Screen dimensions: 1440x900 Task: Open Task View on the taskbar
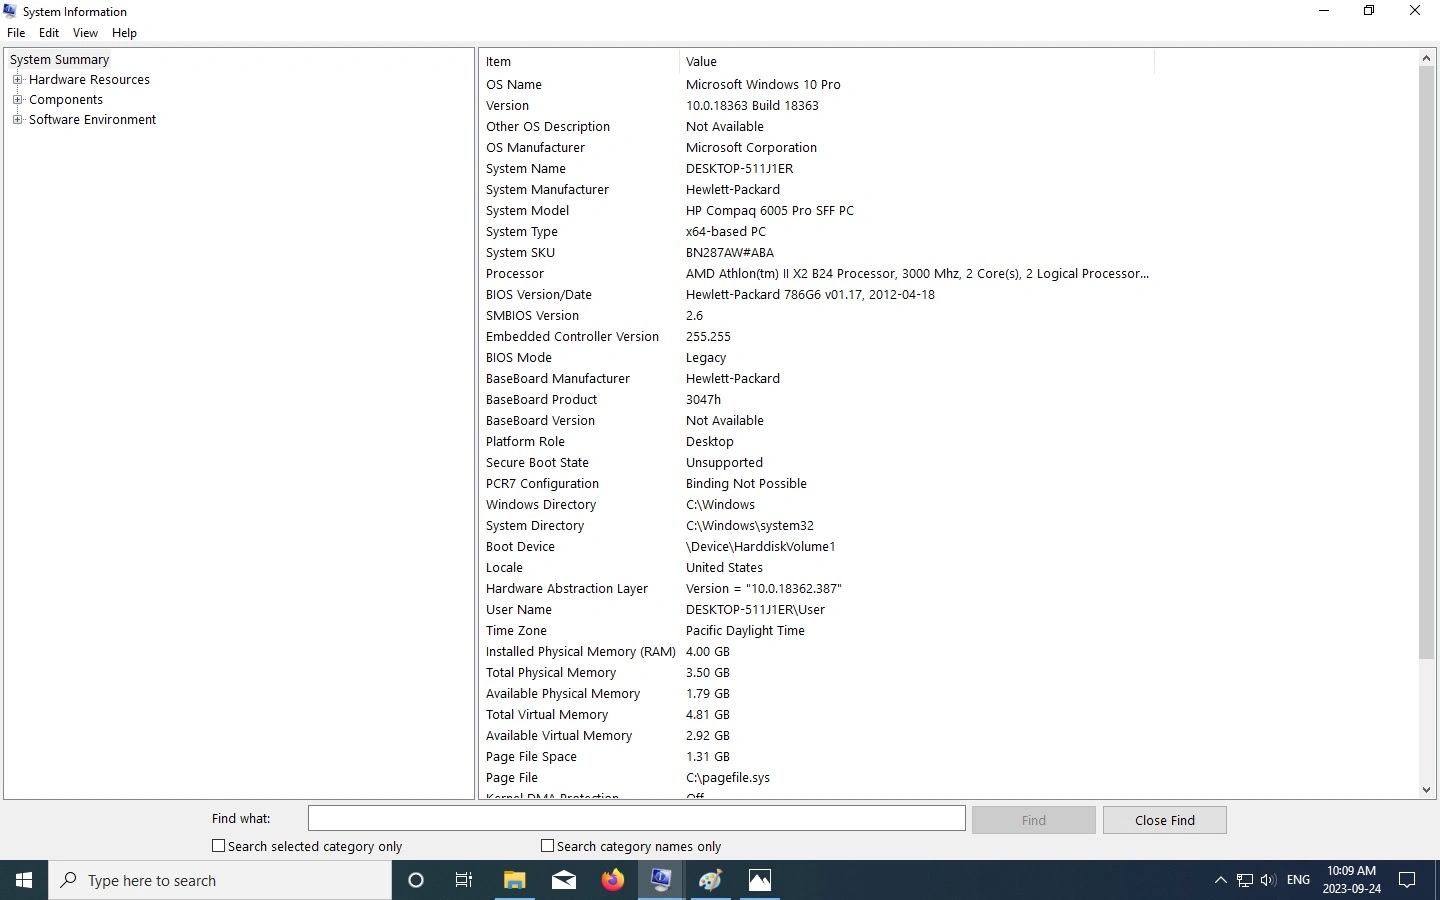pos(464,880)
